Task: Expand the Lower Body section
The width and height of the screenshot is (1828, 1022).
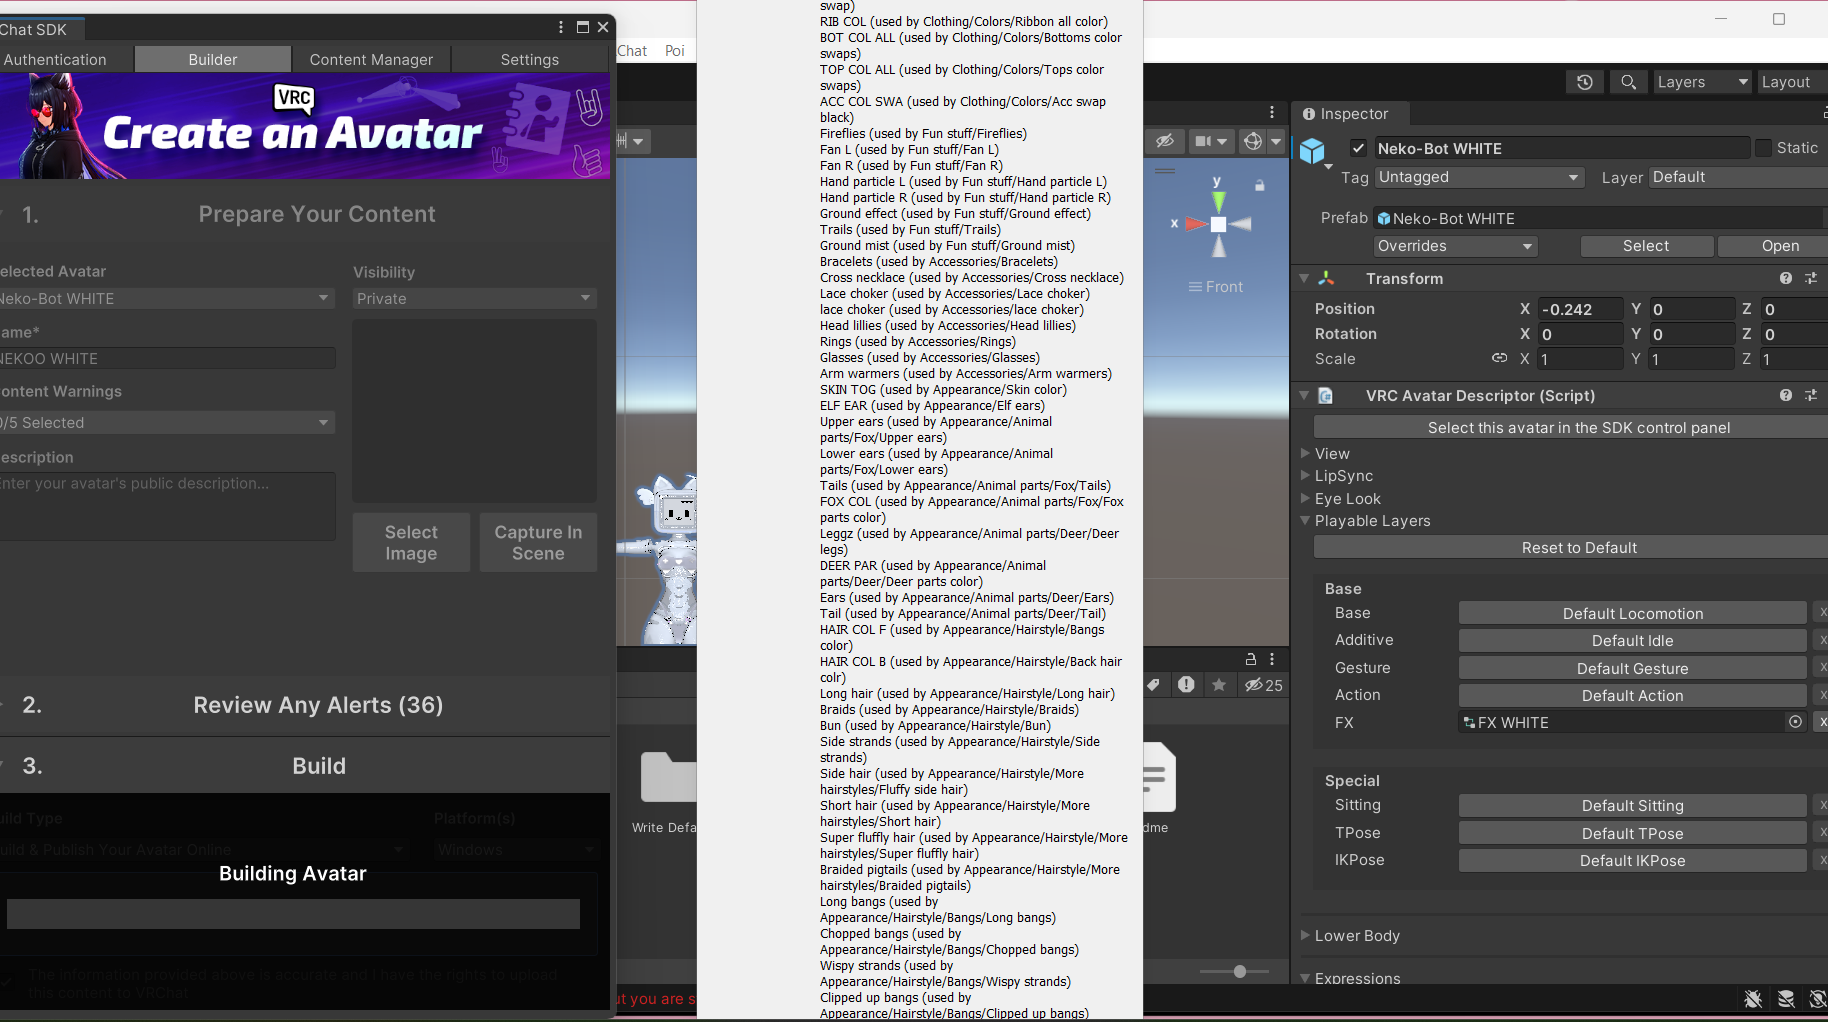Action: coord(1305,936)
